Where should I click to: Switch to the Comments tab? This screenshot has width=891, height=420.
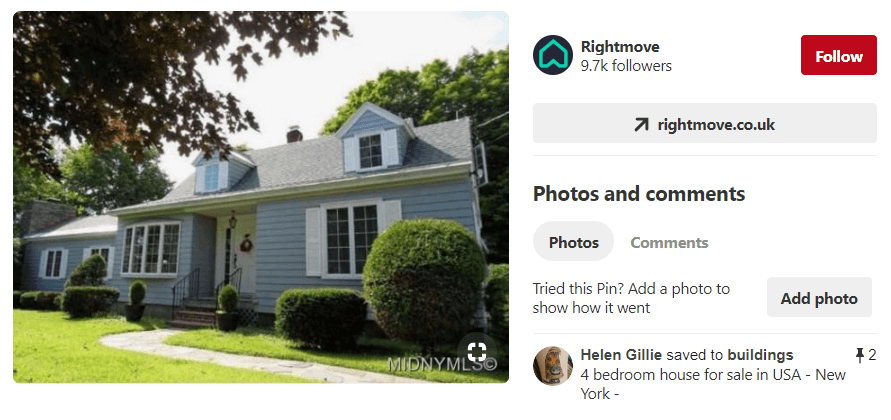click(x=669, y=243)
